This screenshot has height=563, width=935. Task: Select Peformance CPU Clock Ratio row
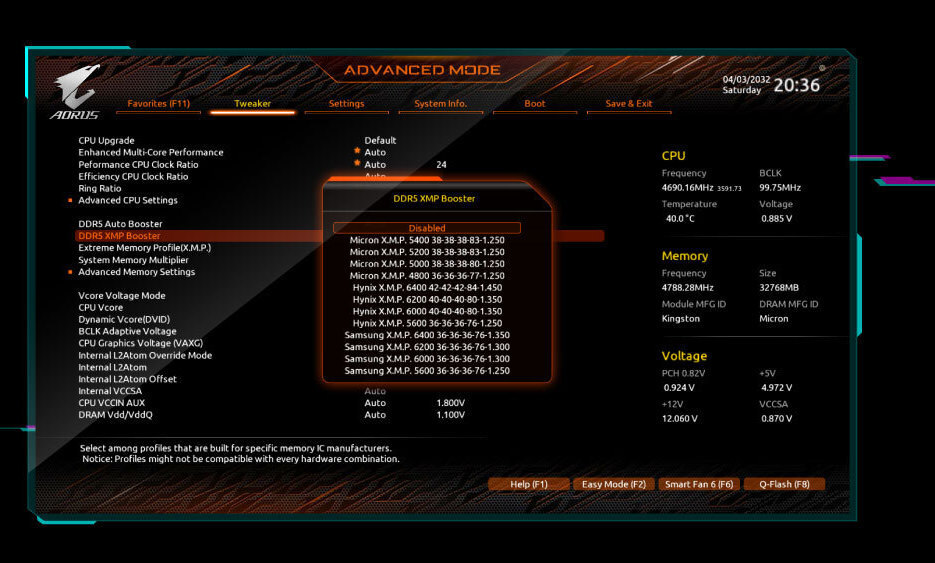[138, 165]
